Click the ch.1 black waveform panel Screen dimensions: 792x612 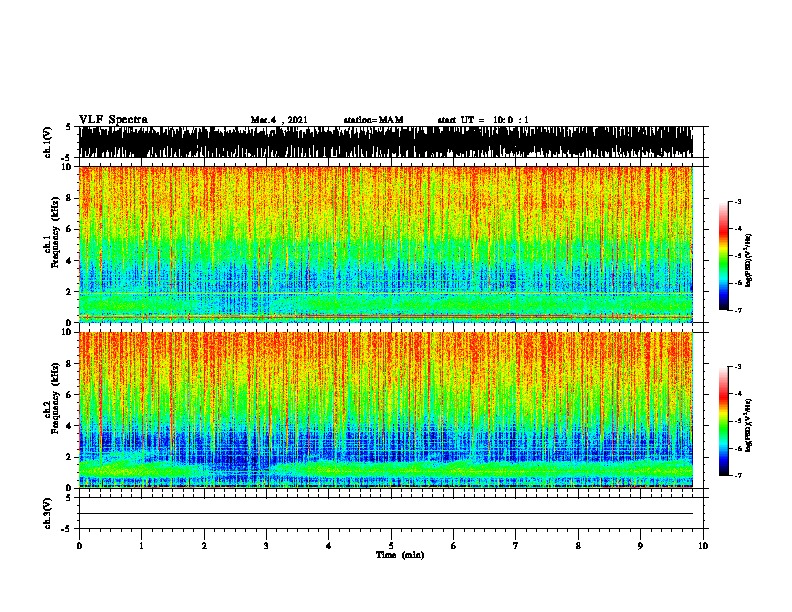tap(386, 142)
